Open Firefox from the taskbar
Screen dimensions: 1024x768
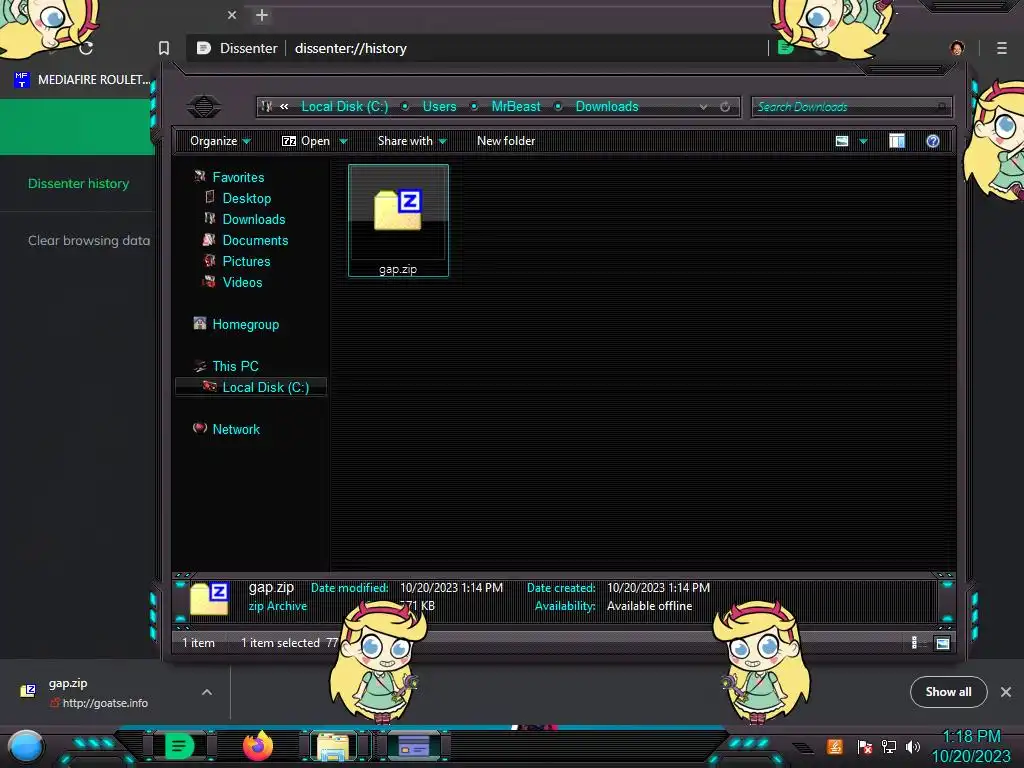click(258, 745)
